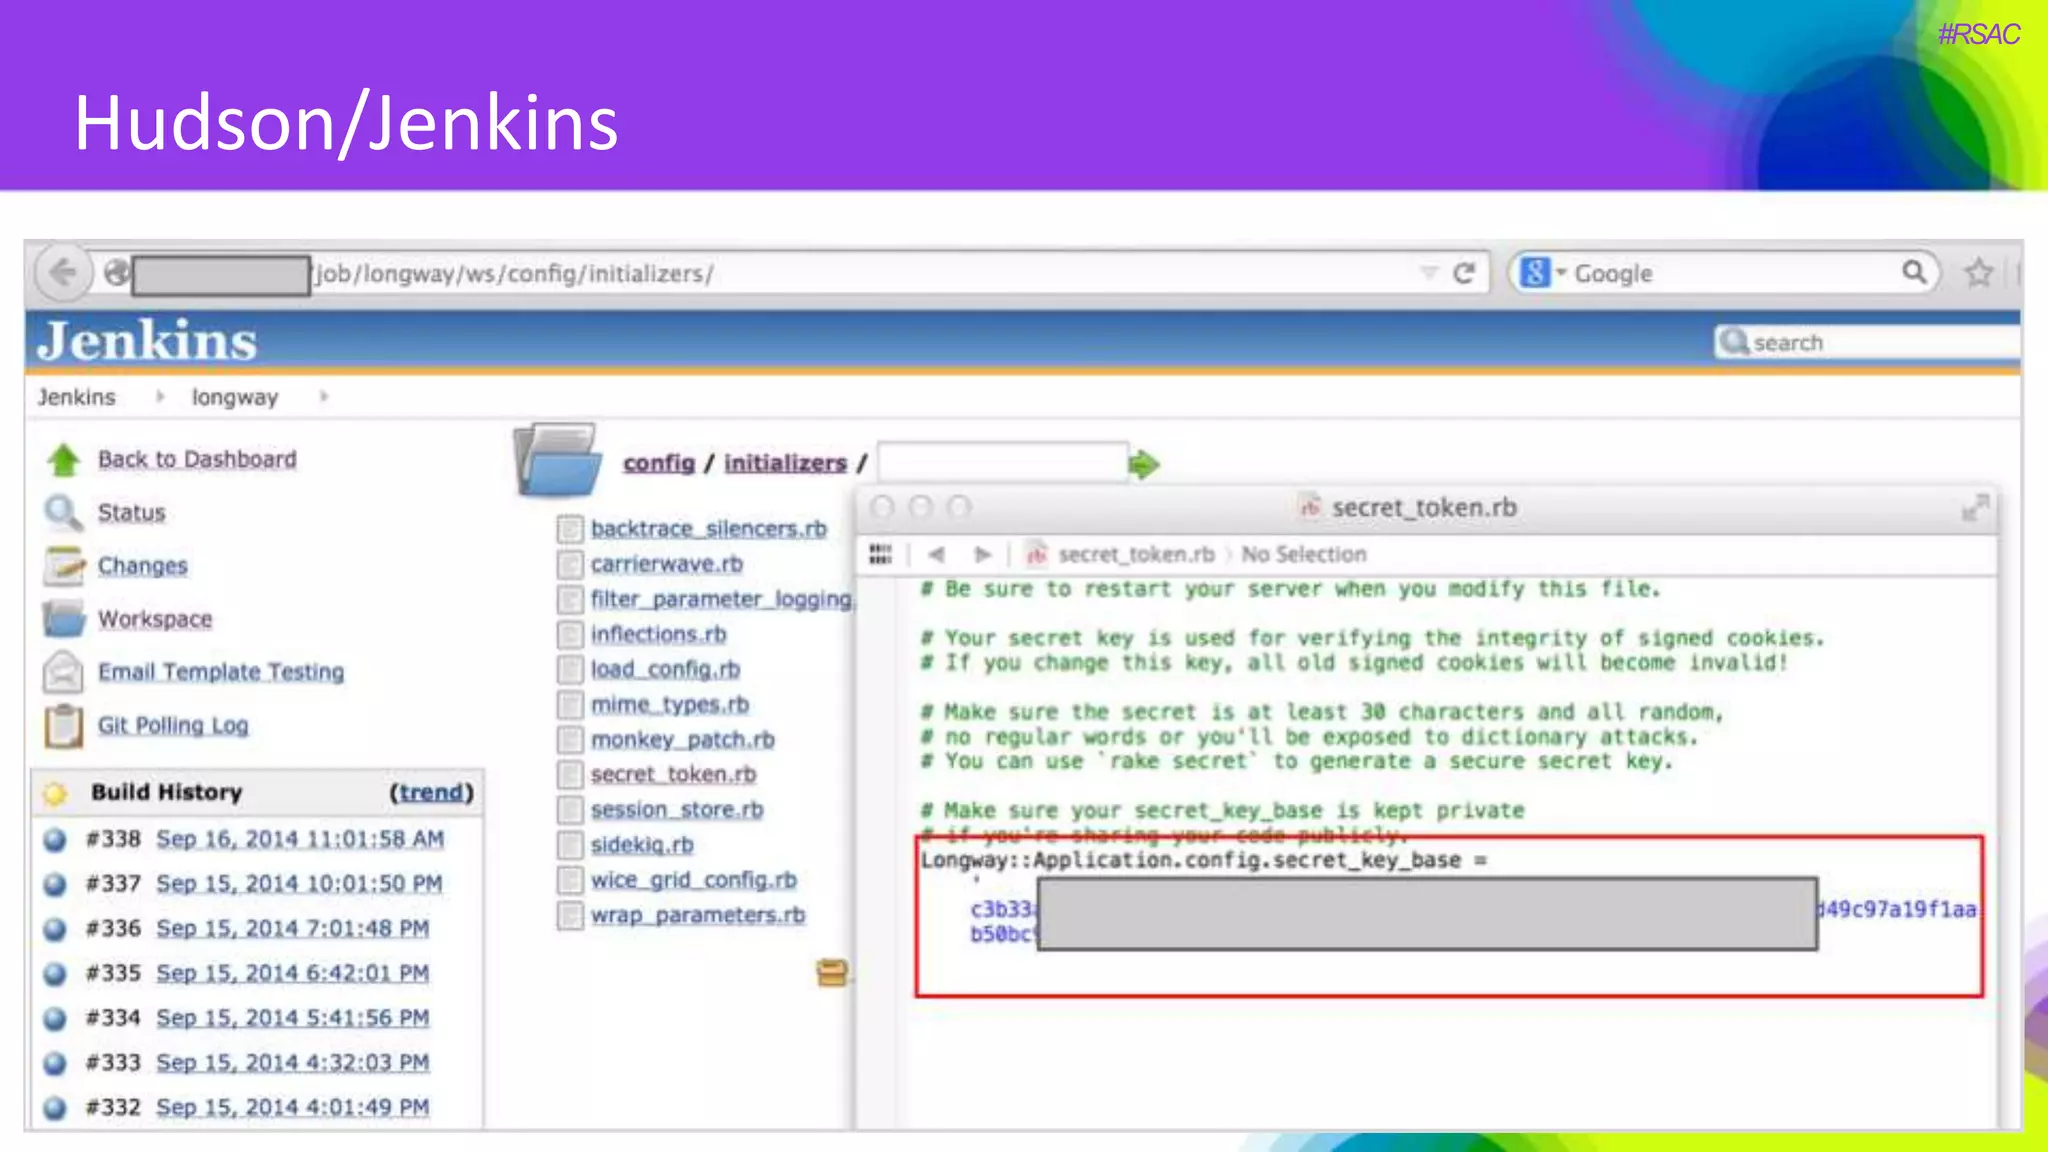
Task: Open the Status page link
Action: tap(131, 512)
